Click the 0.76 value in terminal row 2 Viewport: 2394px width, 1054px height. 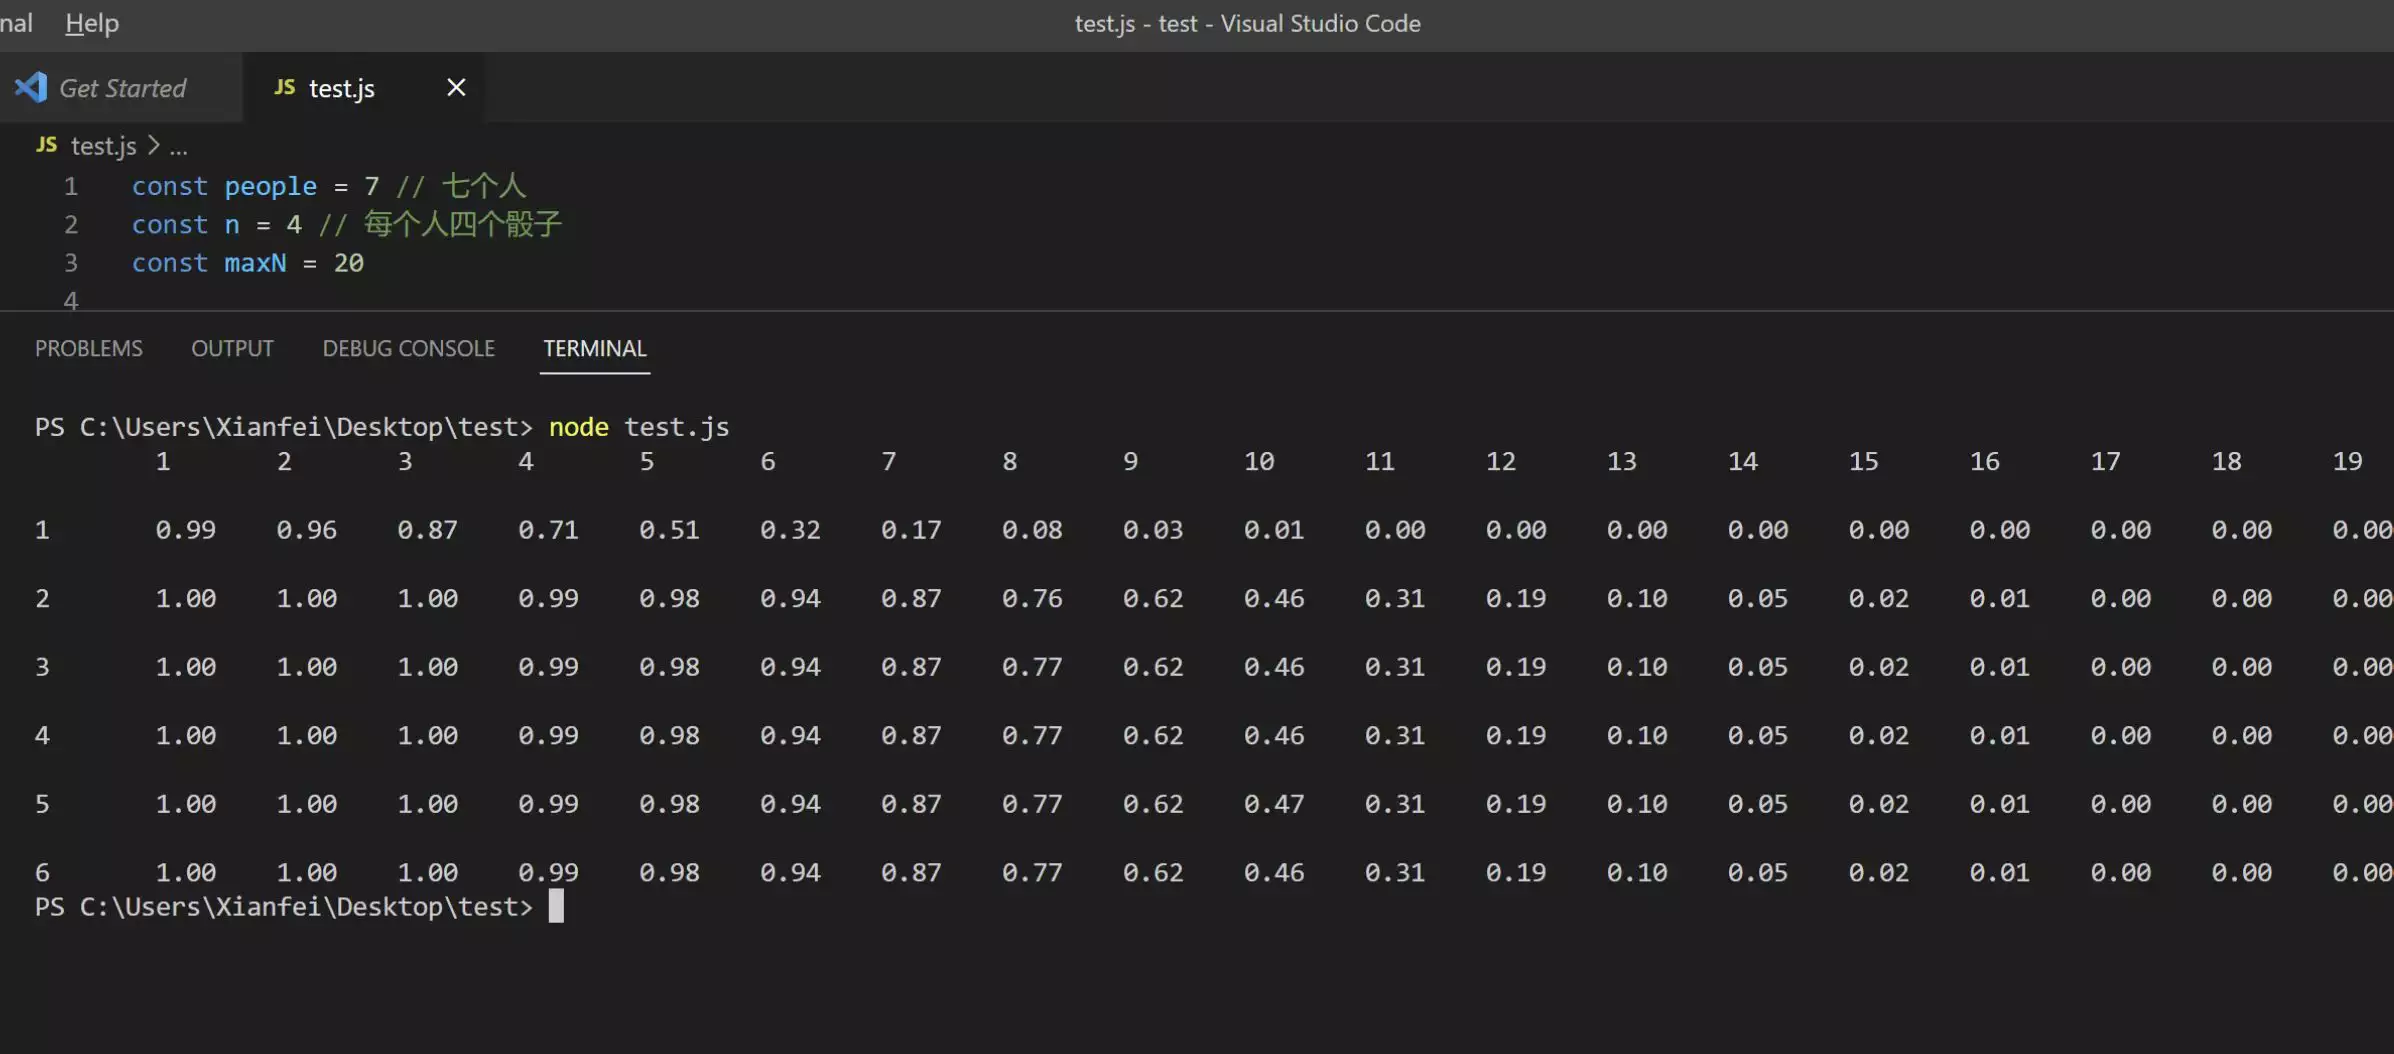click(1032, 598)
